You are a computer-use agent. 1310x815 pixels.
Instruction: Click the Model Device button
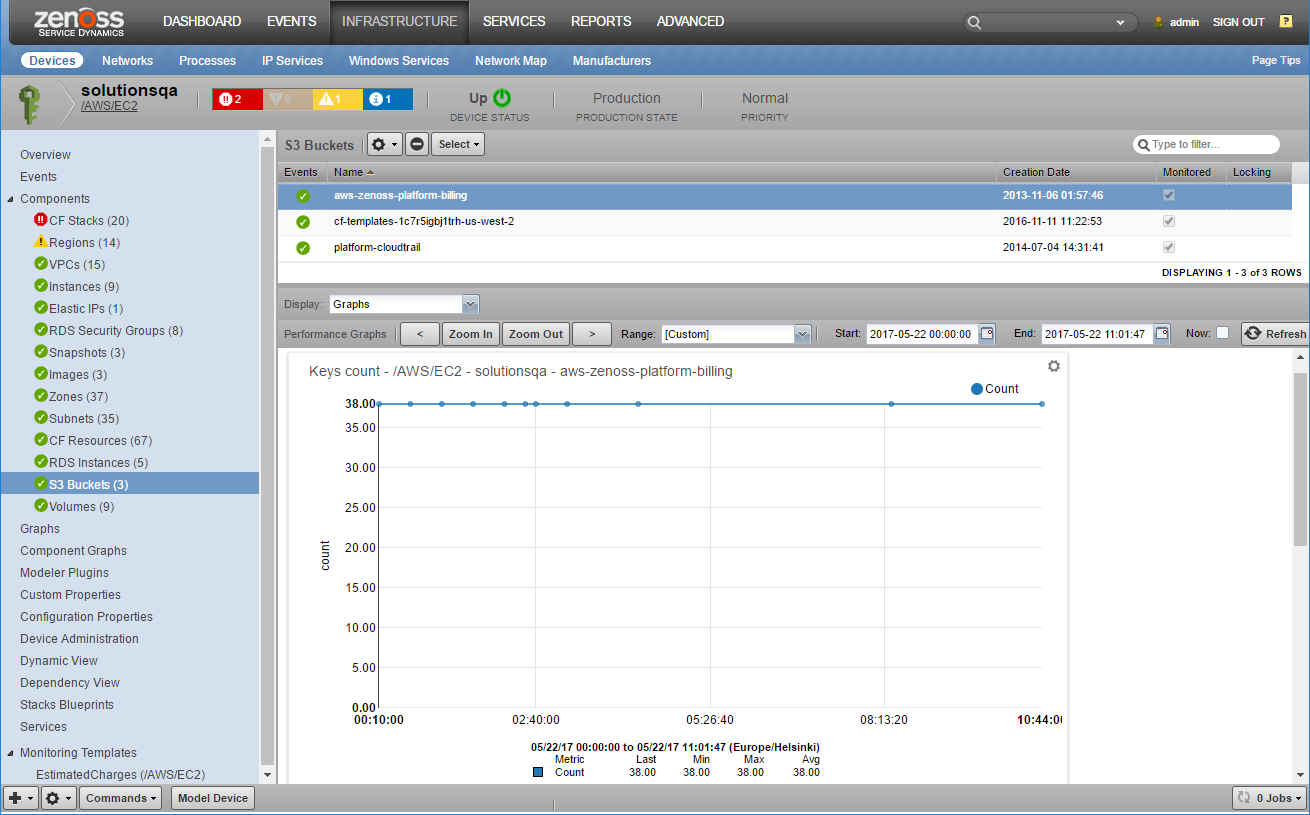tap(212, 798)
